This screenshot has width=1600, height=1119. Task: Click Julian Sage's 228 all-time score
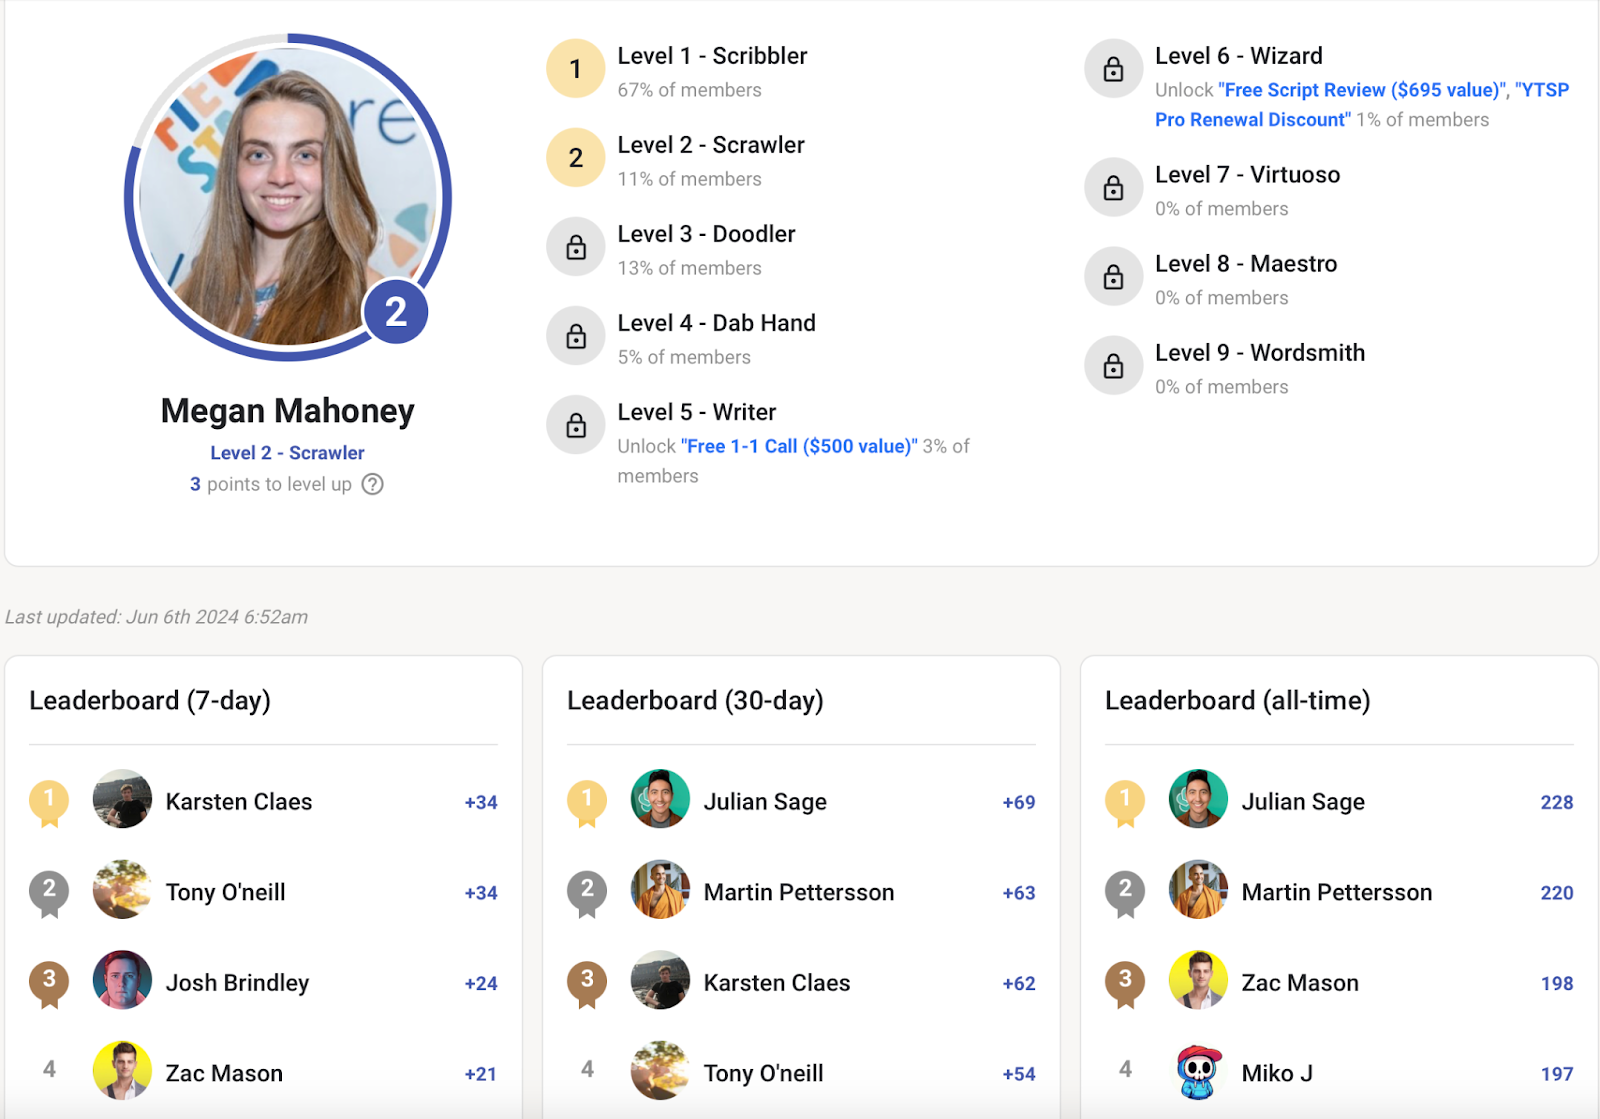(1557, 802)
